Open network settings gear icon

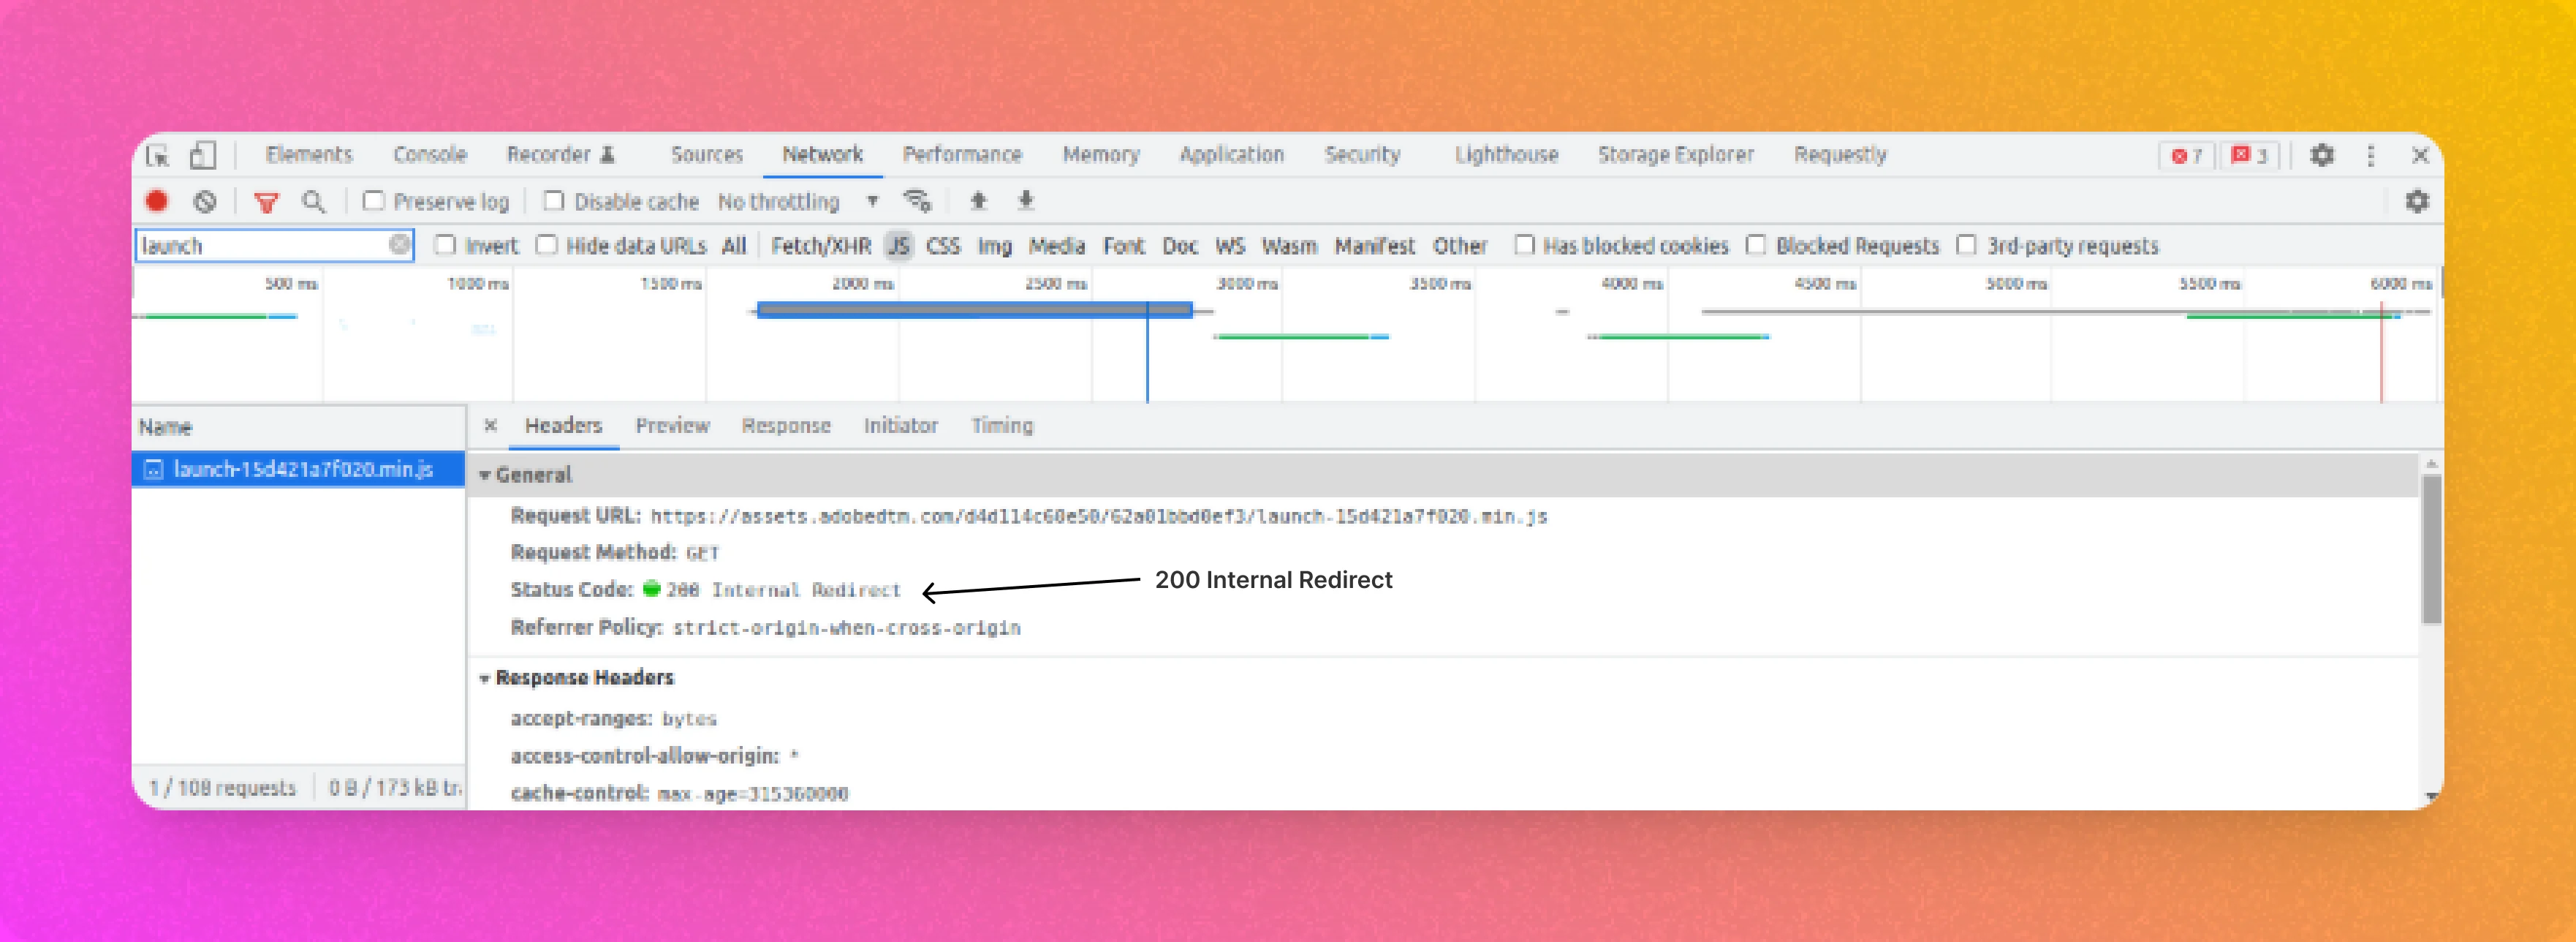point(2416,201)
